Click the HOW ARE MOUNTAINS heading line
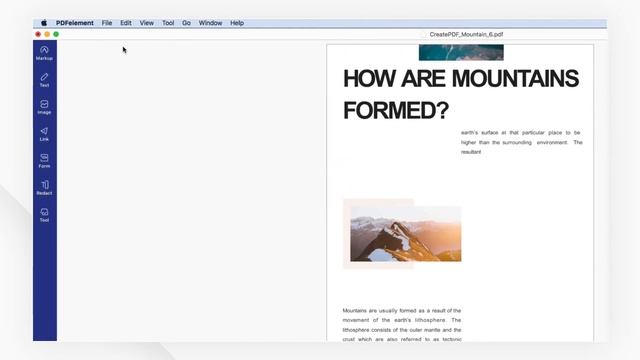Viewport: 640px width, 360px height. [461, 78]
